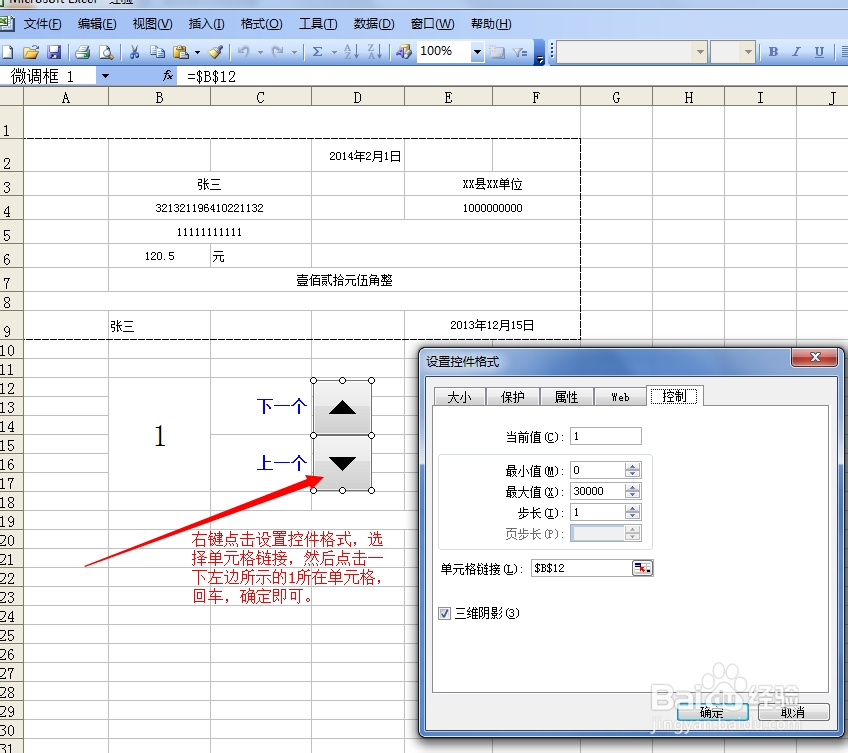Click the spin button's up arrow control
848x753 pixels.
342,407
